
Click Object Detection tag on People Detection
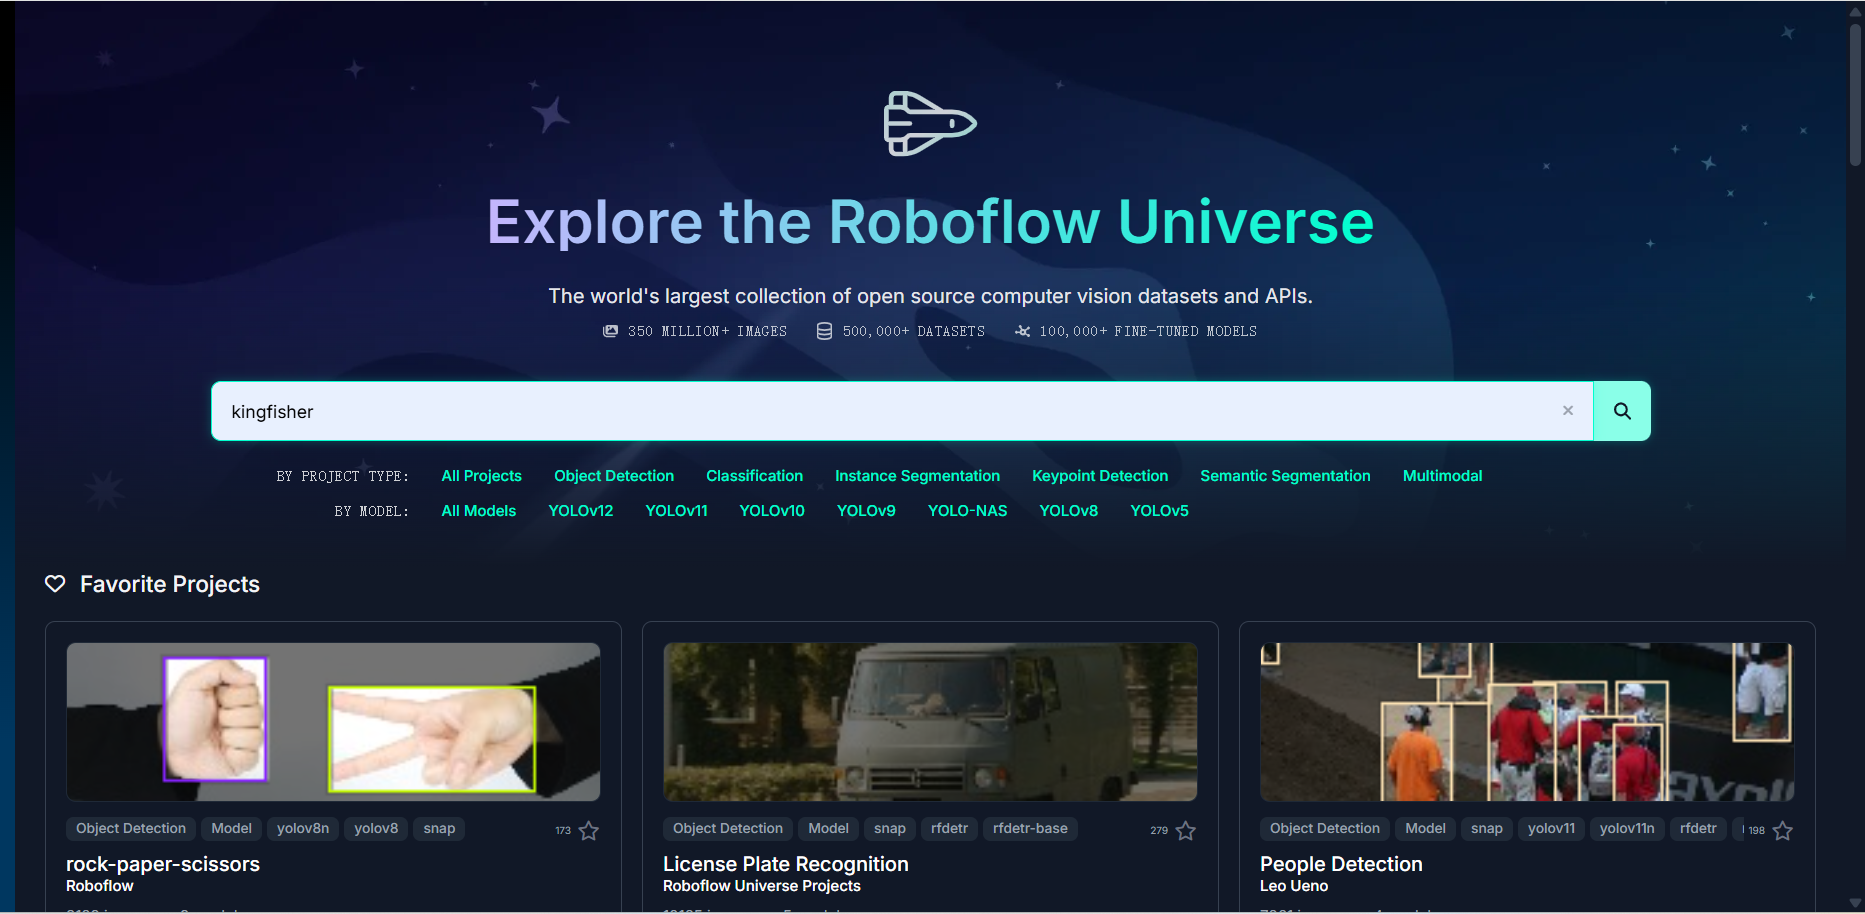[x=1325, y=829]
